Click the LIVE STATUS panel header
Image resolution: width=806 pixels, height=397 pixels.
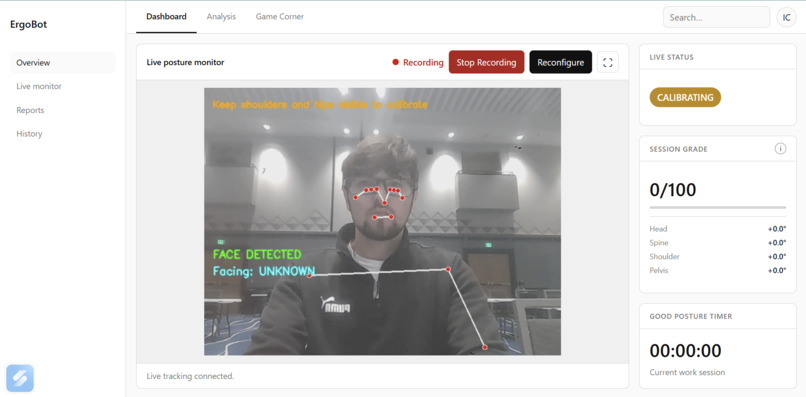(671, 57)
